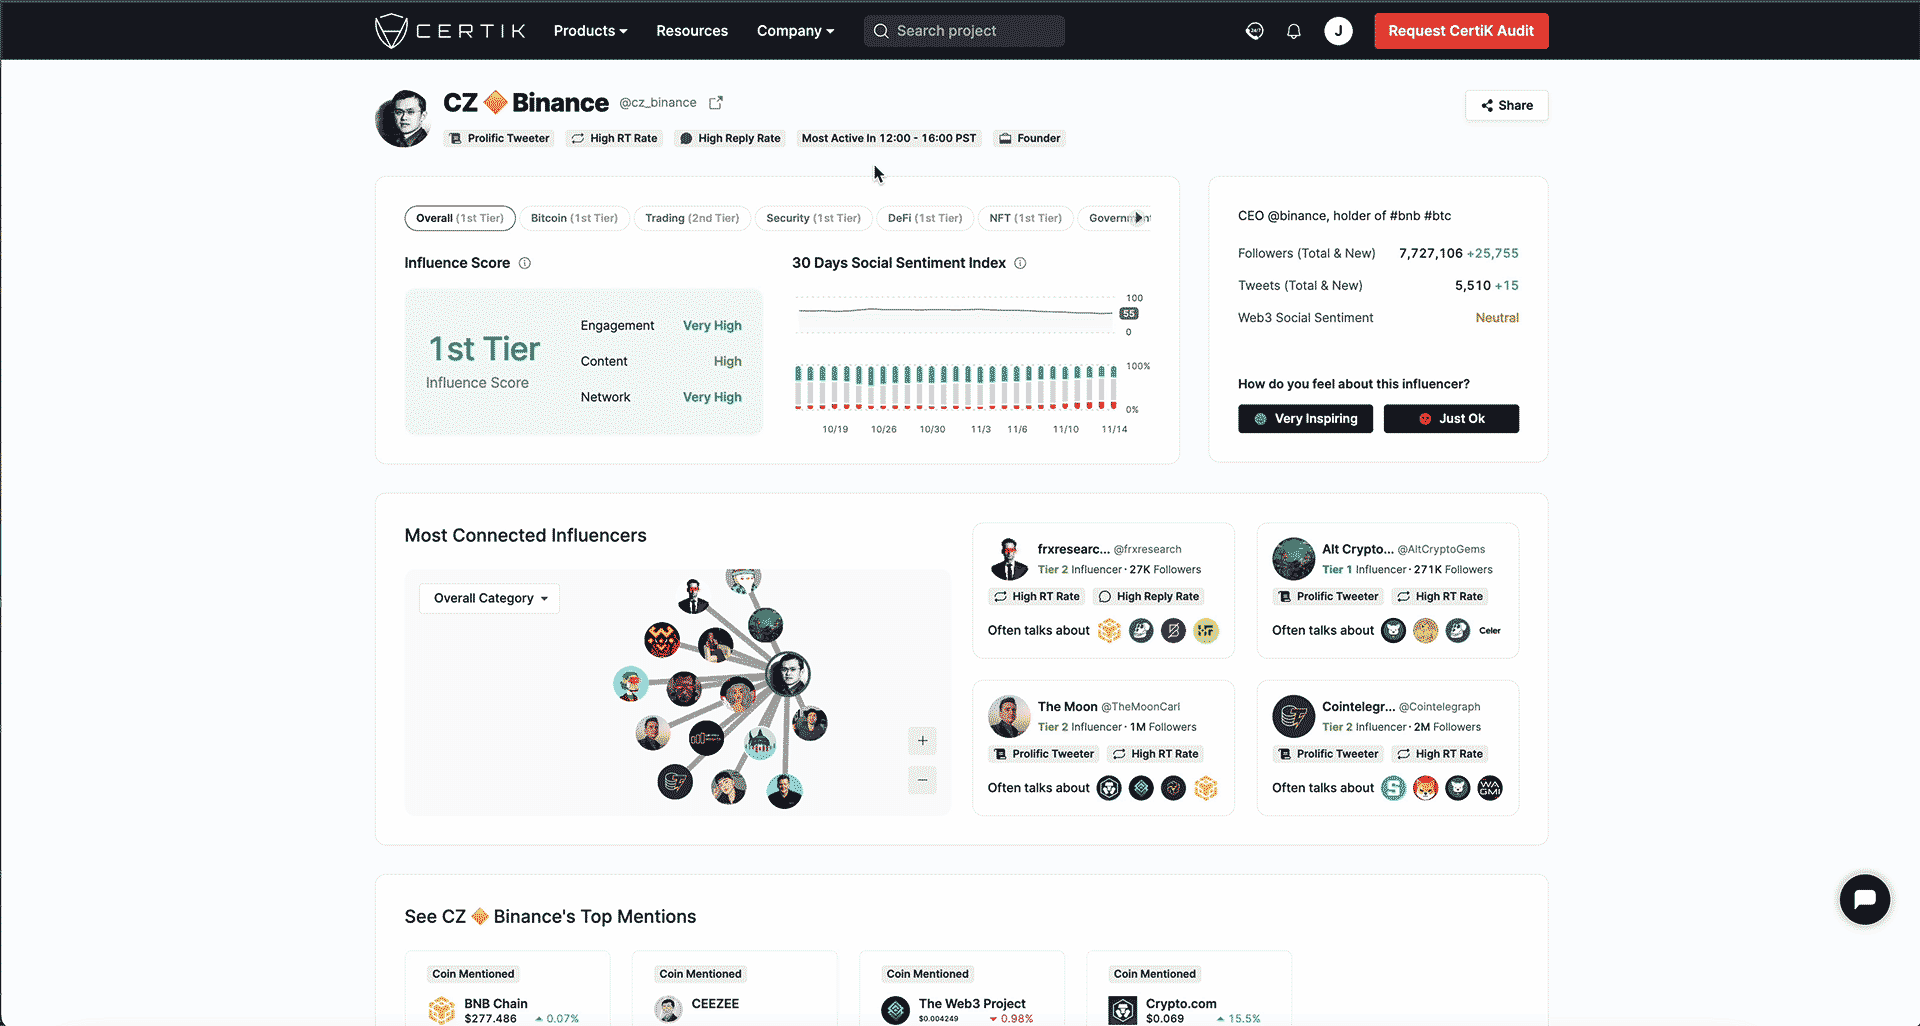Expand the Company menu
Screen dimensions: 1920x1026
point(796,31)
